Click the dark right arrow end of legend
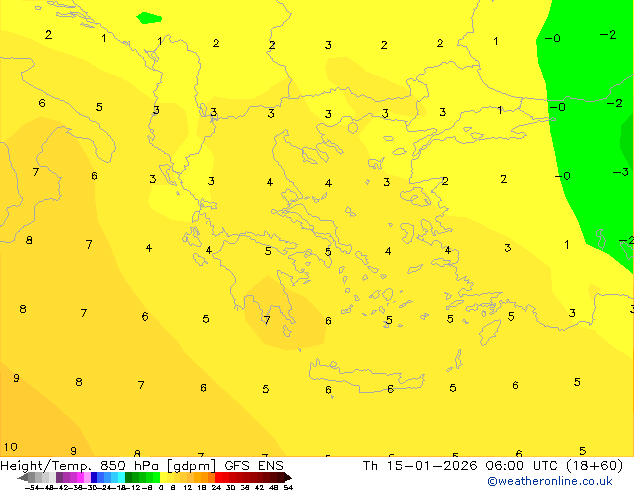Viewport: 634px width, 490px height. click(x=288, y=478)
